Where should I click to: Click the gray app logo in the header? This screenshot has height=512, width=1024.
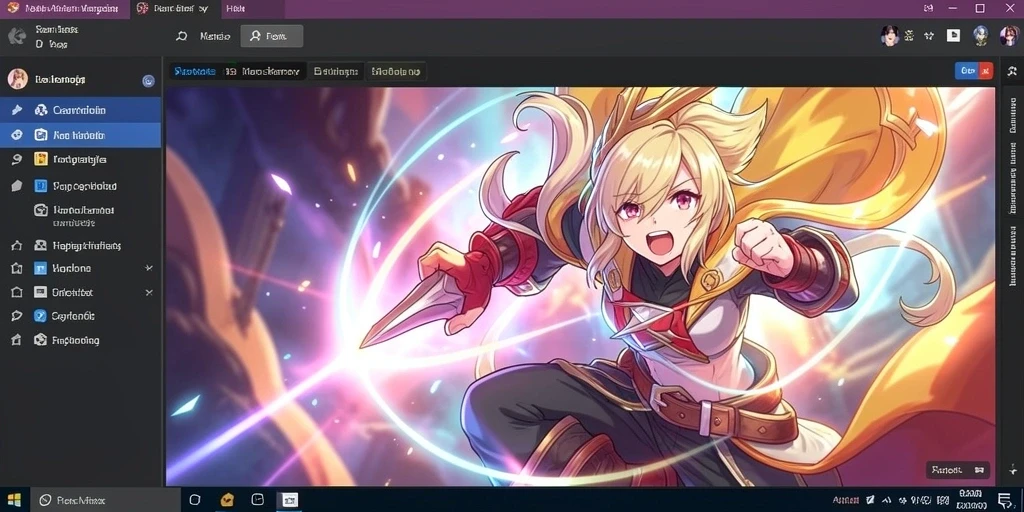click(x=17, y=37)
